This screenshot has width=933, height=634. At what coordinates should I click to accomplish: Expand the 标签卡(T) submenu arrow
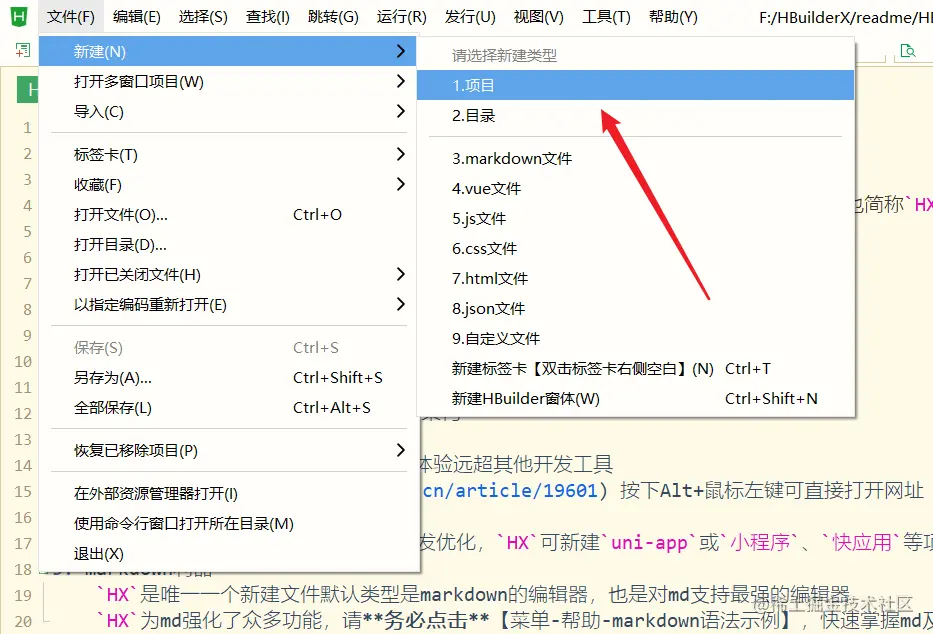401,155
